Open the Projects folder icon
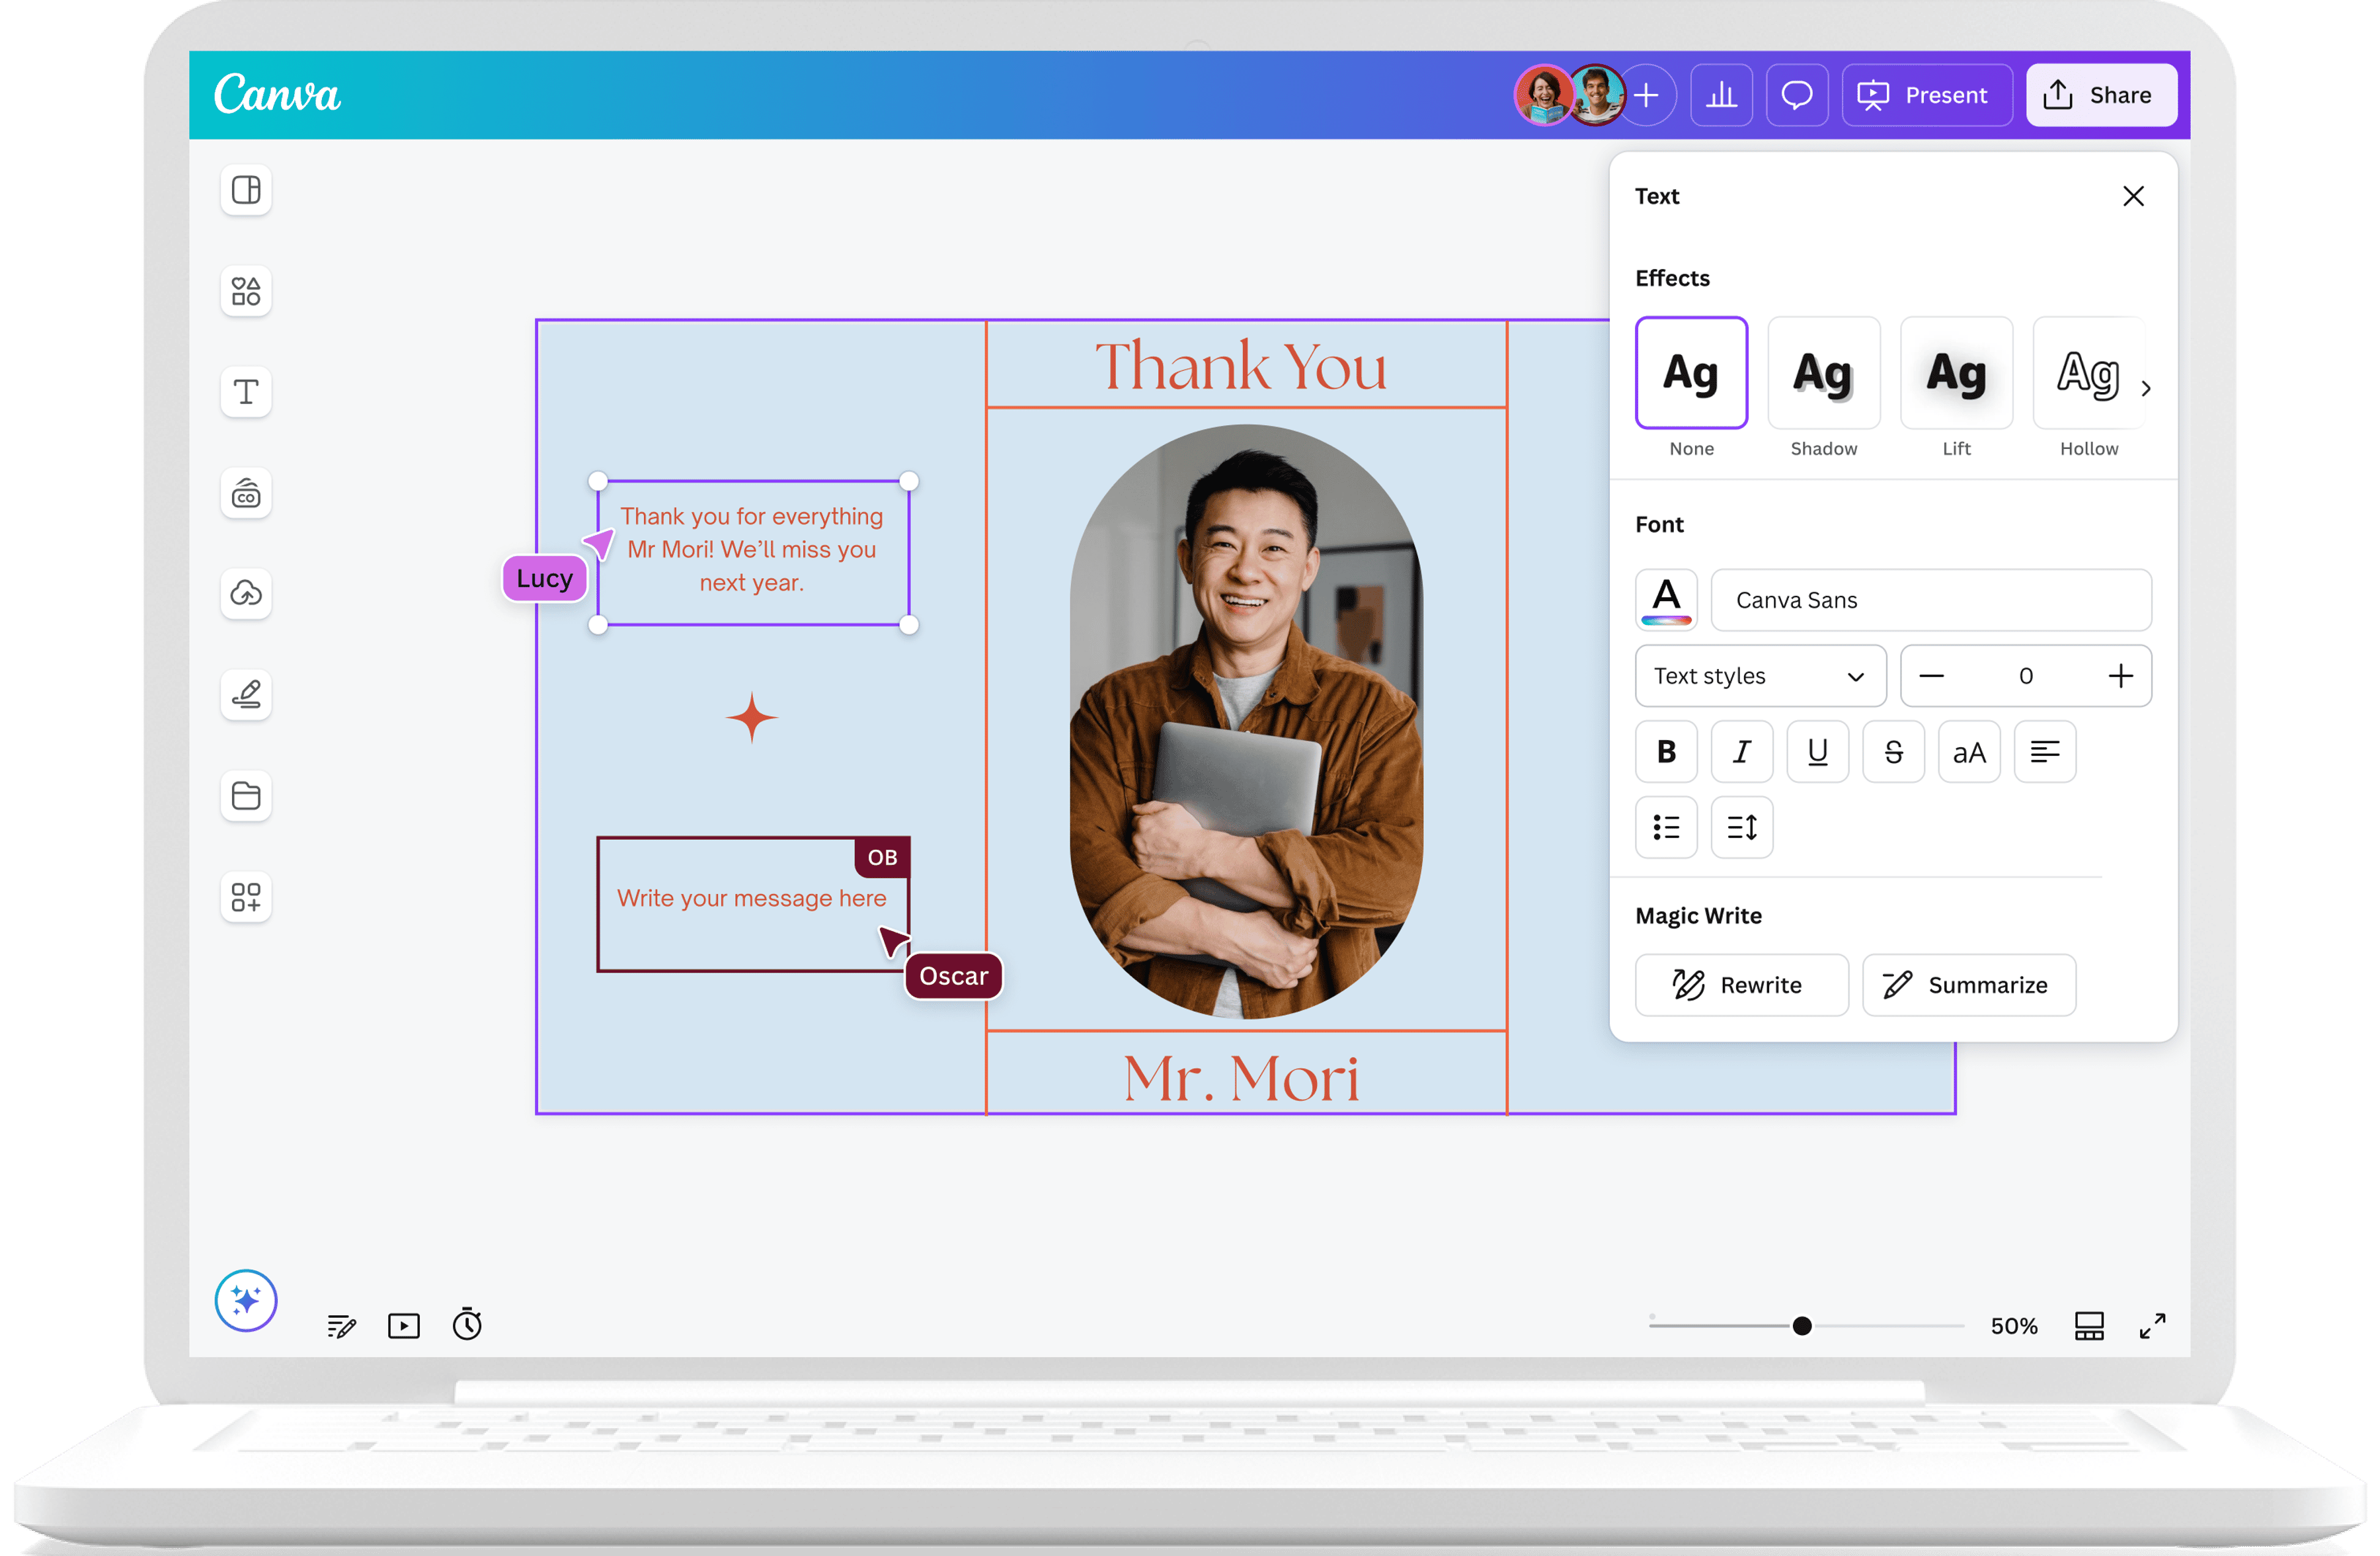Viewport: 2380px width, 1556px height. [x=246, y=796]
